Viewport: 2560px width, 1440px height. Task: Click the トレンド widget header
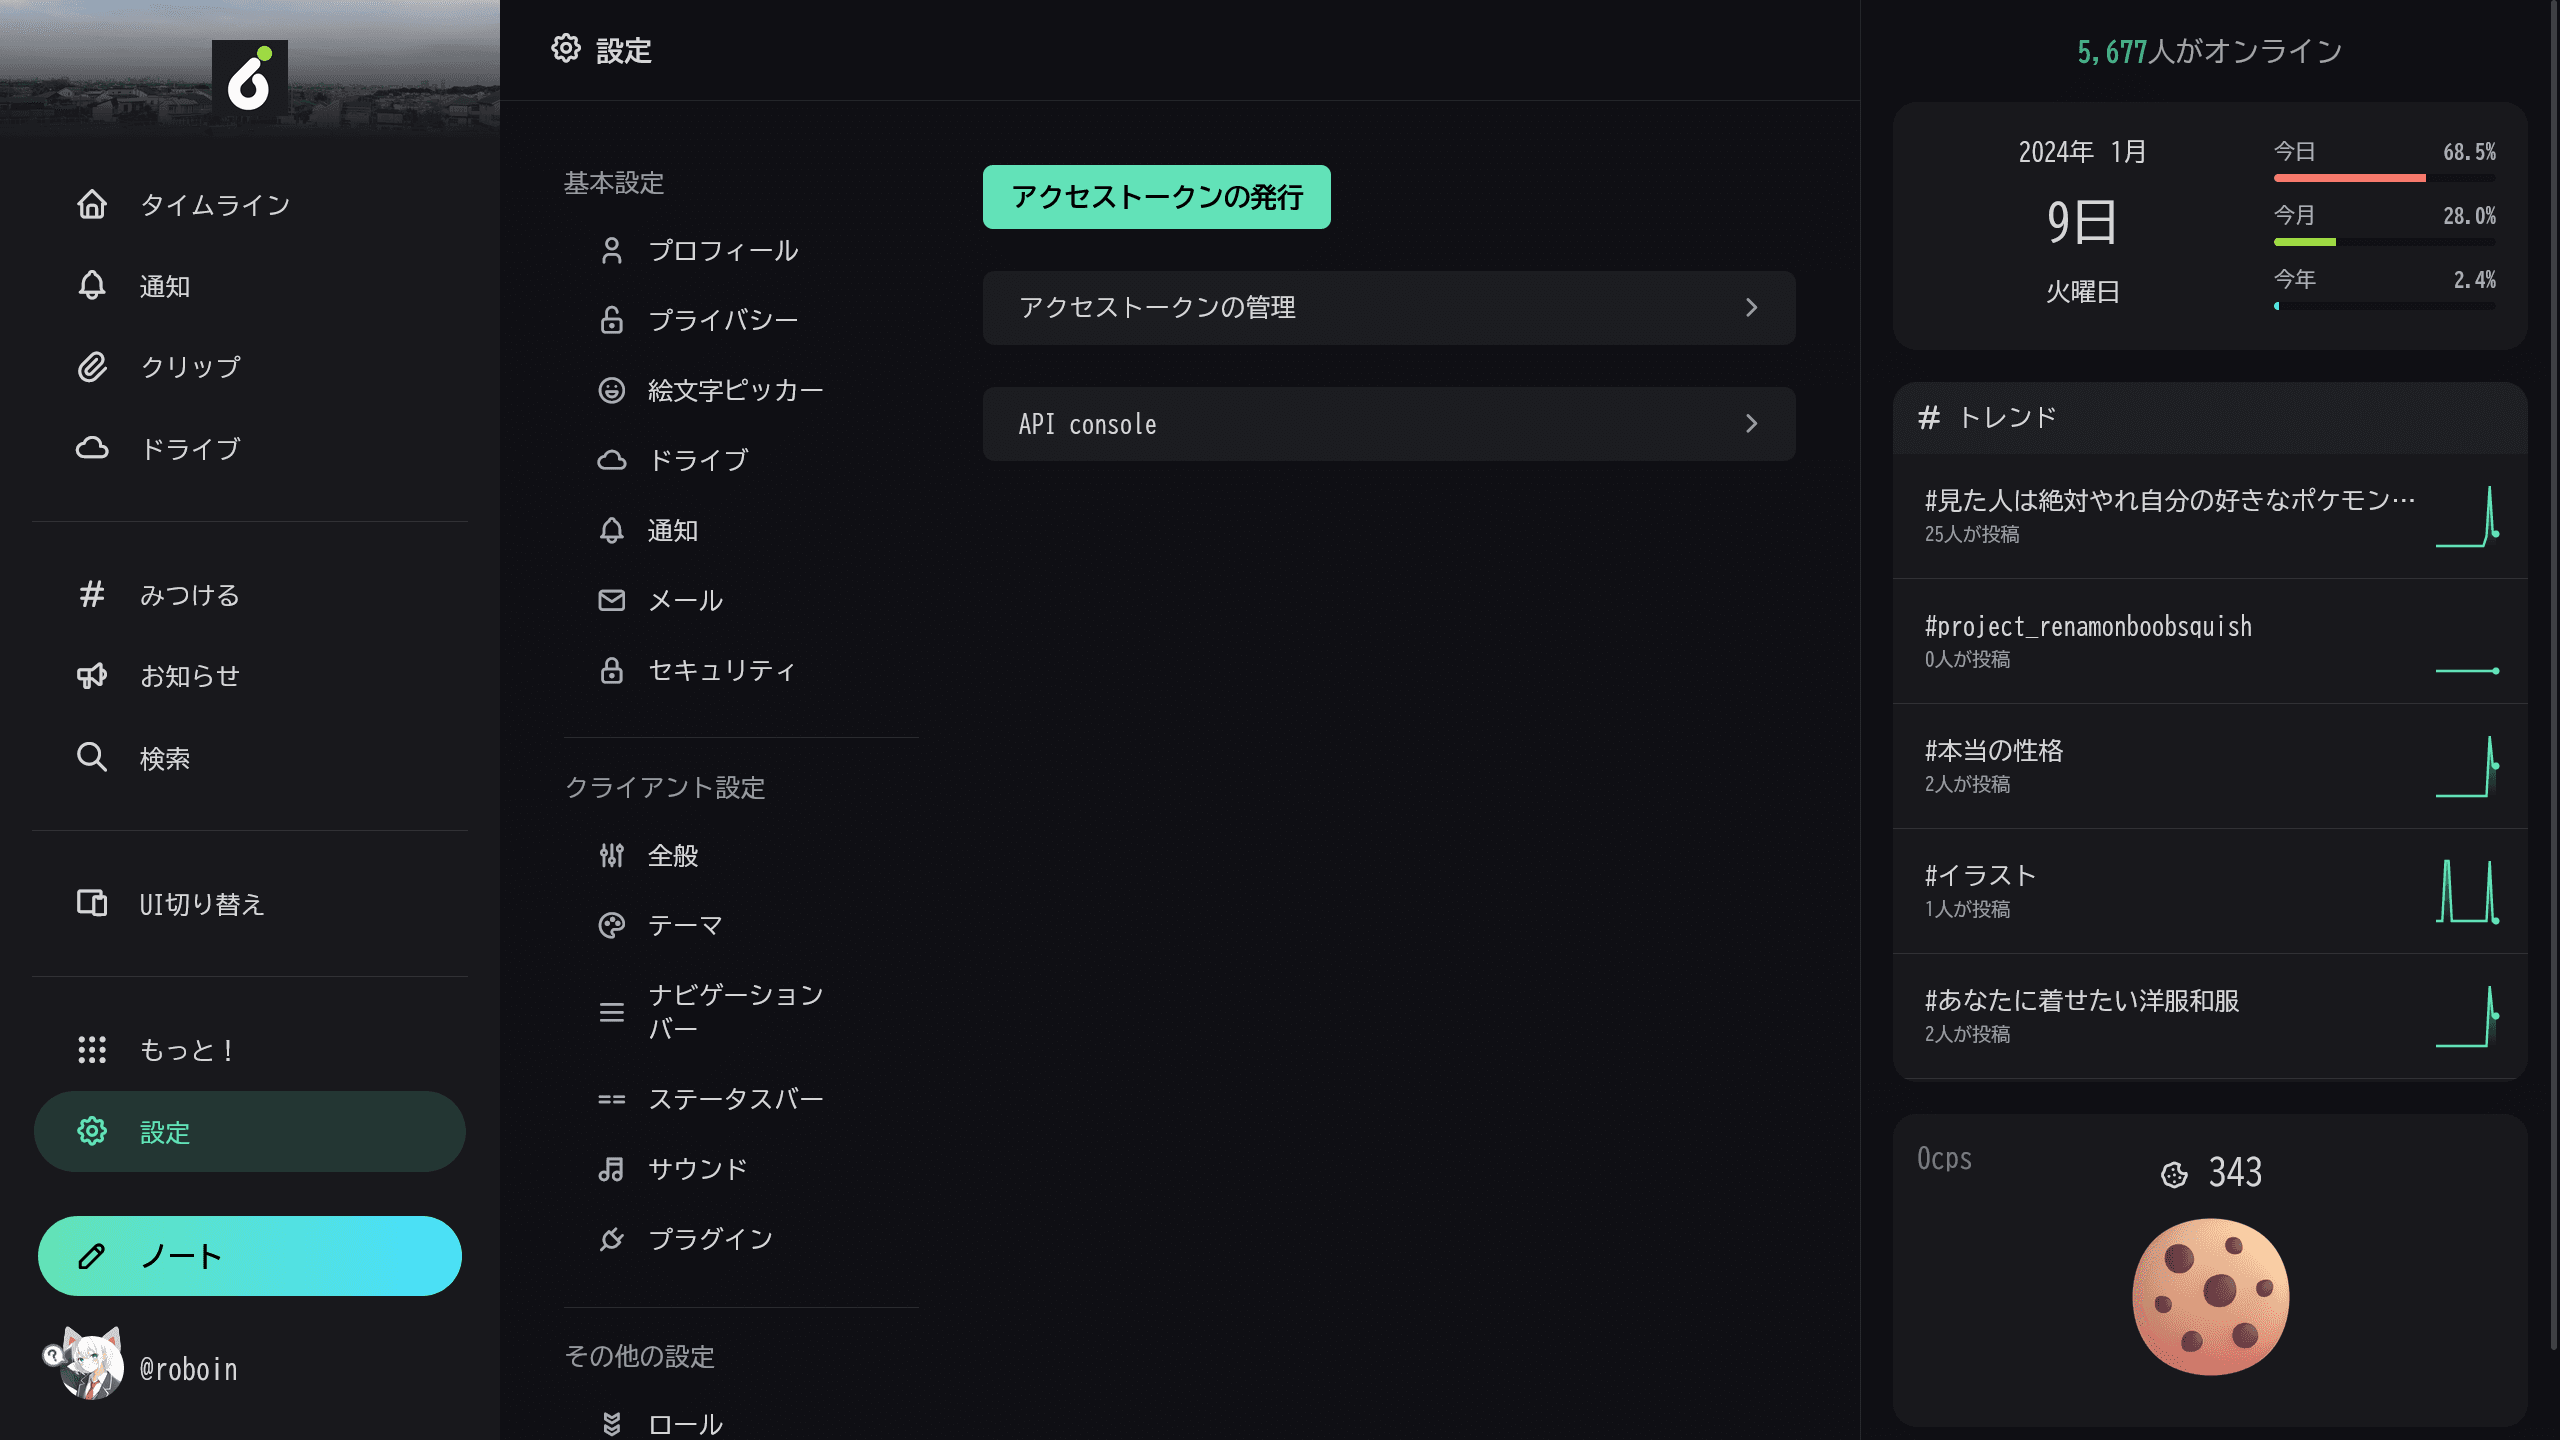coord(2210,418)
